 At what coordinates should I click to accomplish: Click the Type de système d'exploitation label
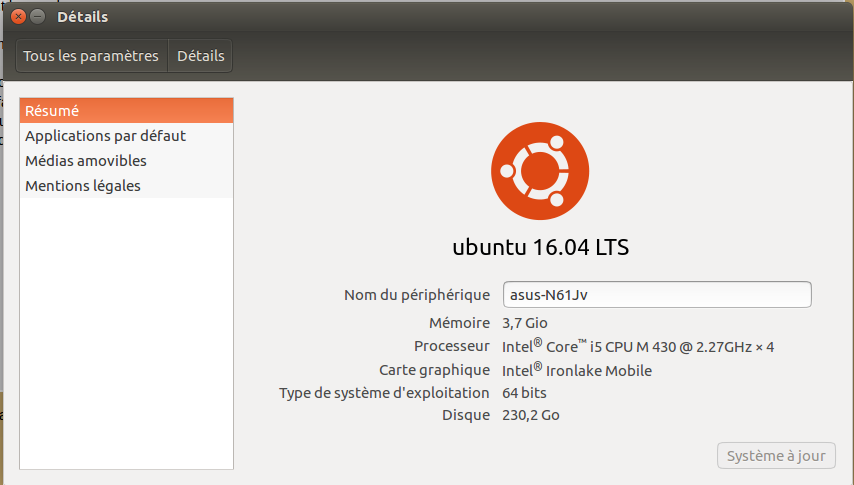[x=384, y=393]
